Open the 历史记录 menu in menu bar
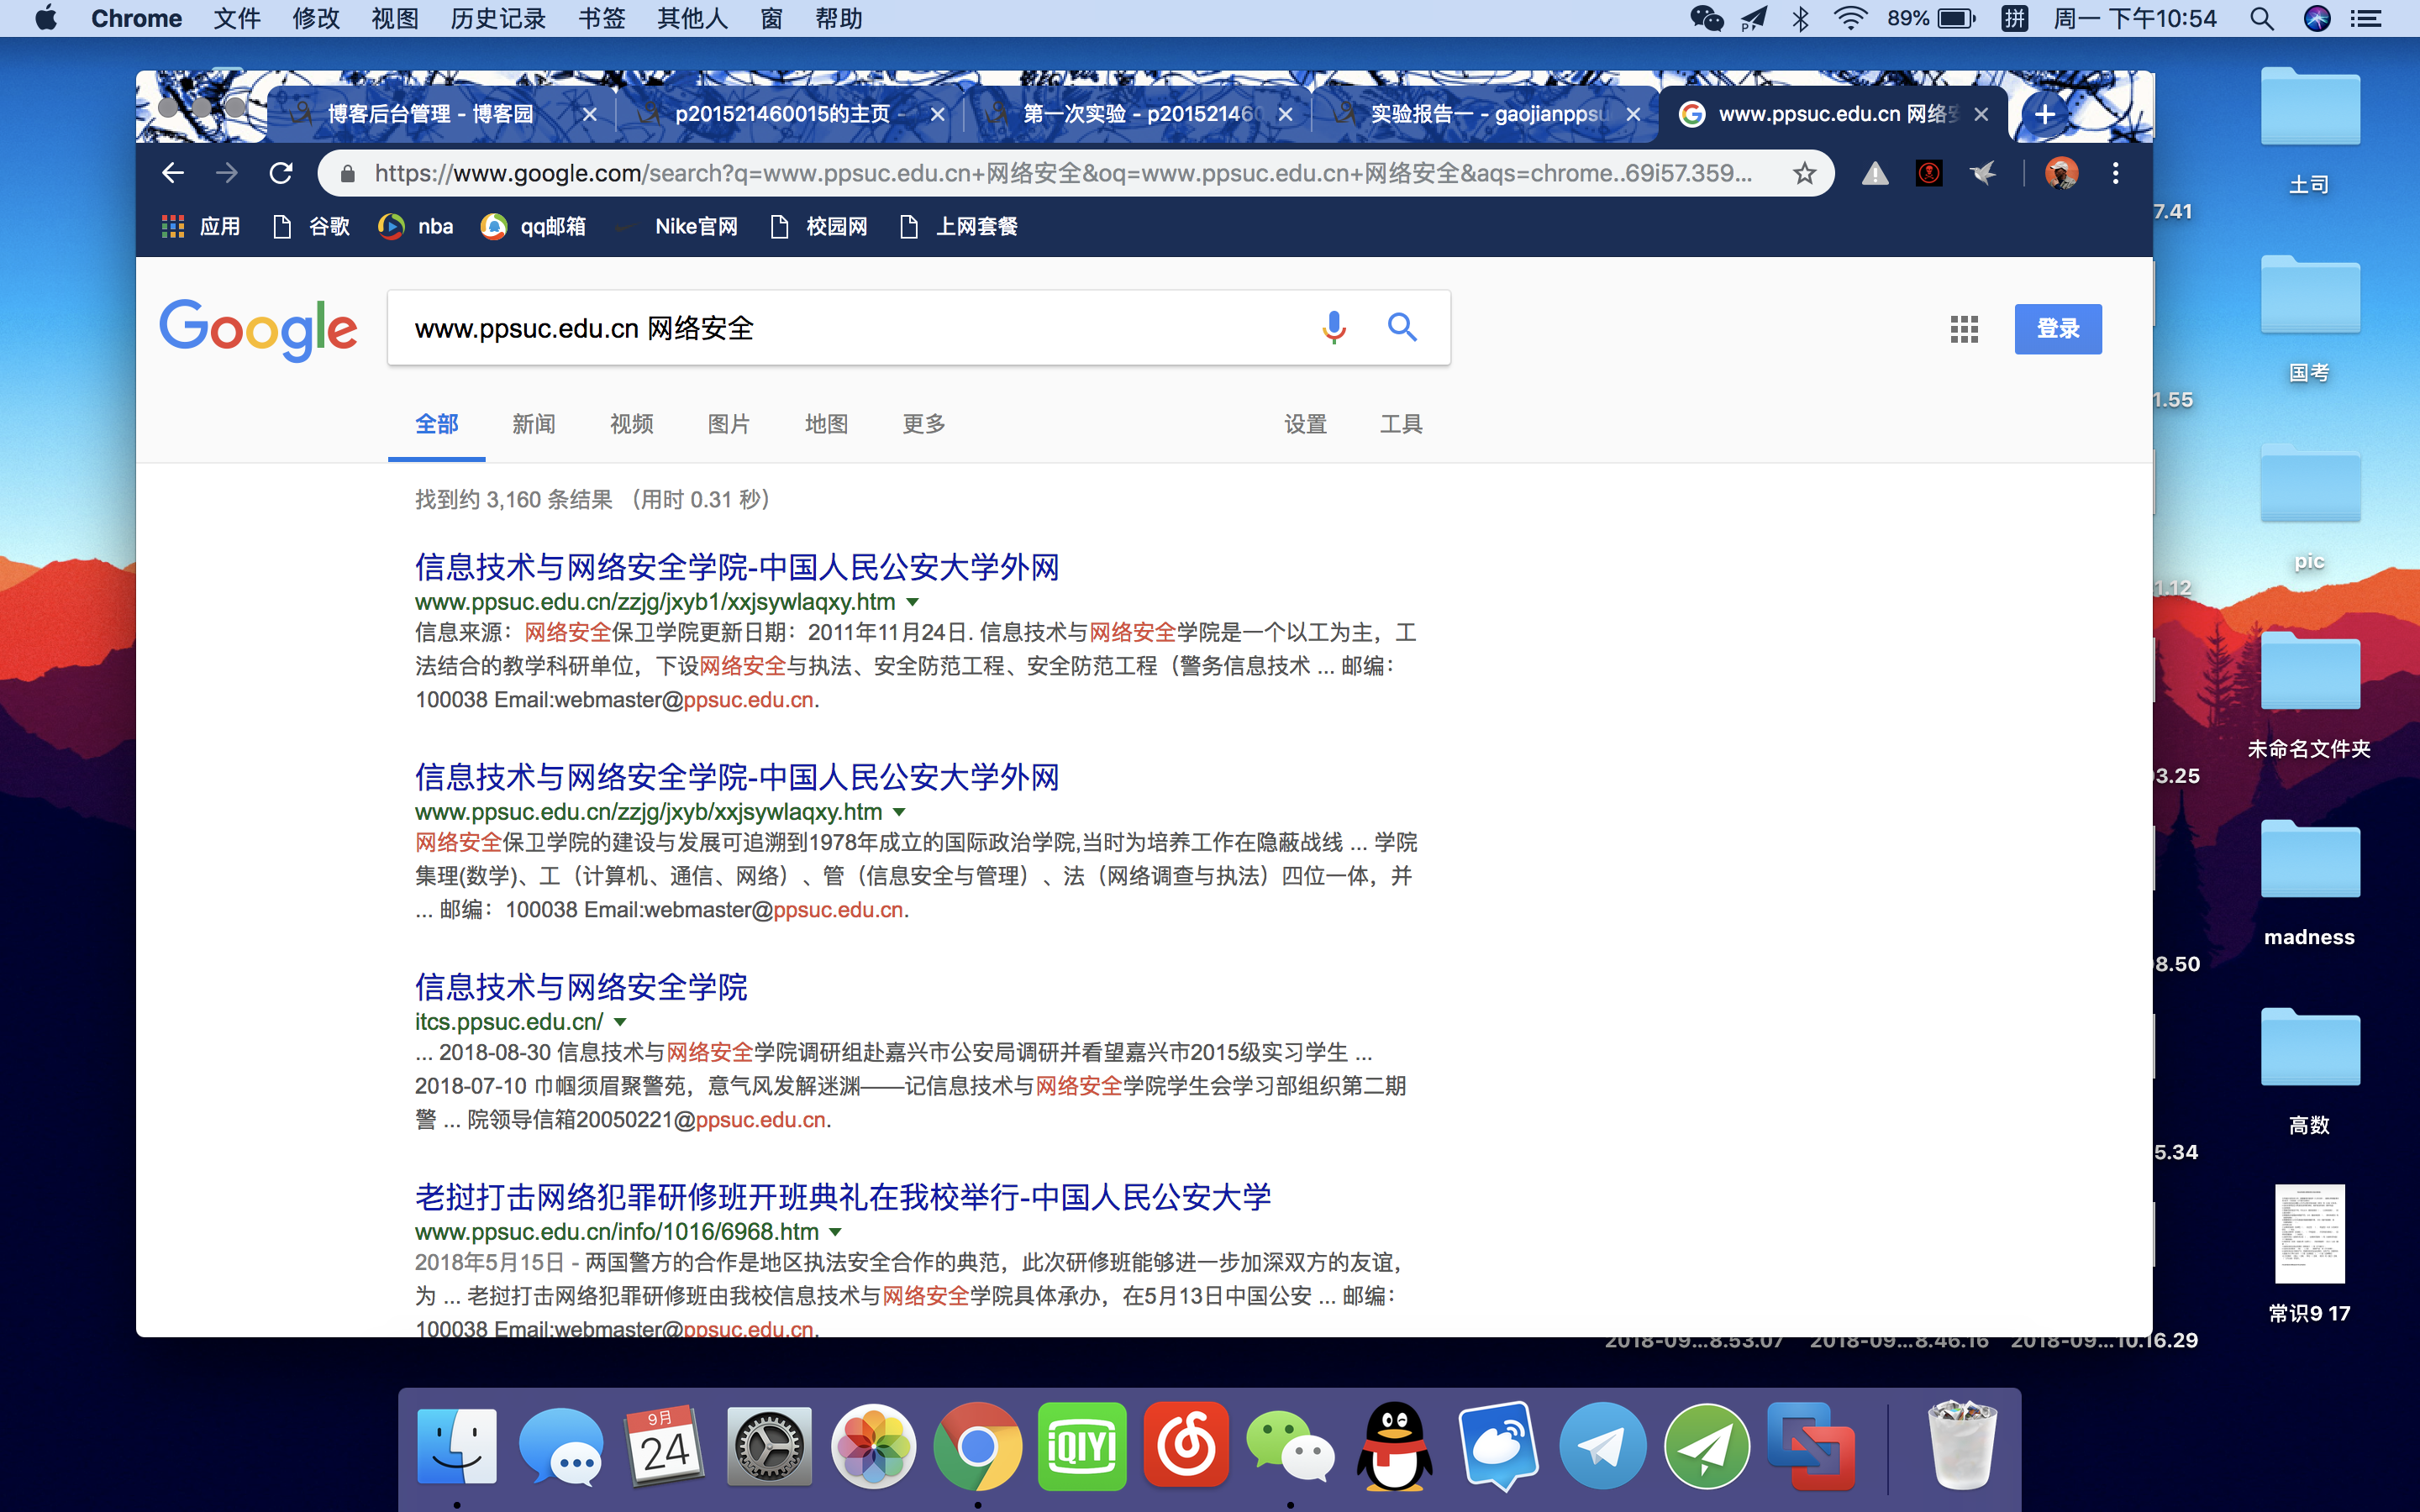The image size is (2420, 1512). click(498, 18)
